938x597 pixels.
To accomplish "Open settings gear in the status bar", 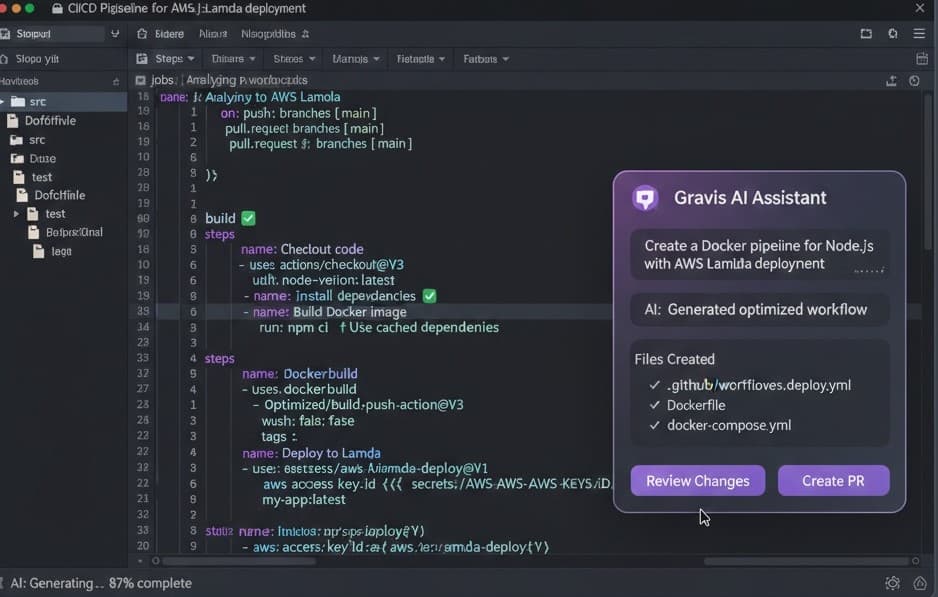I will click(x=892, y=583).
